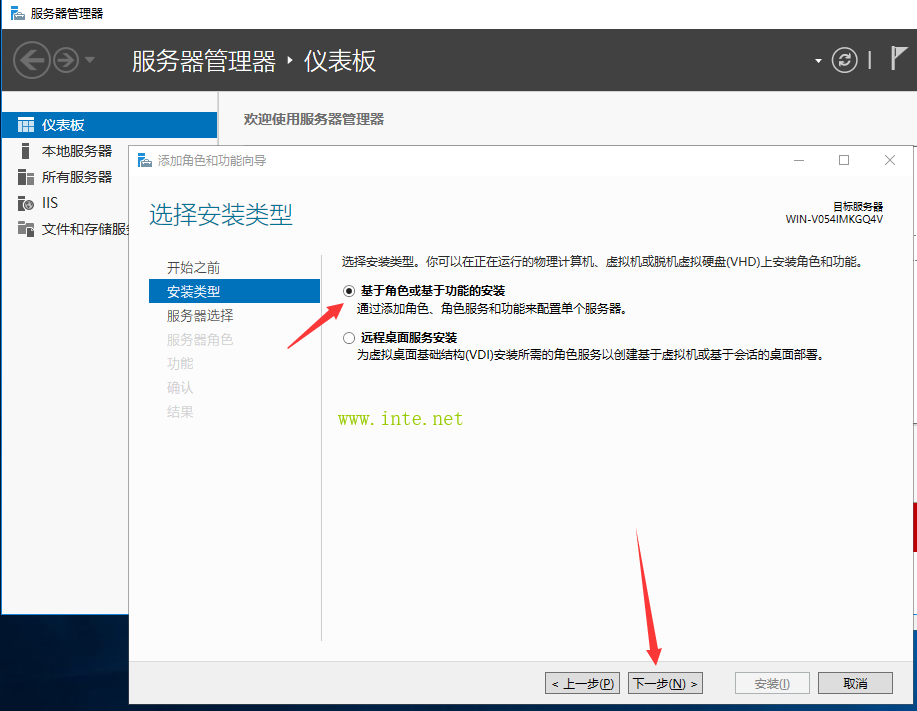Click the 取消 button

coord(854,684)
